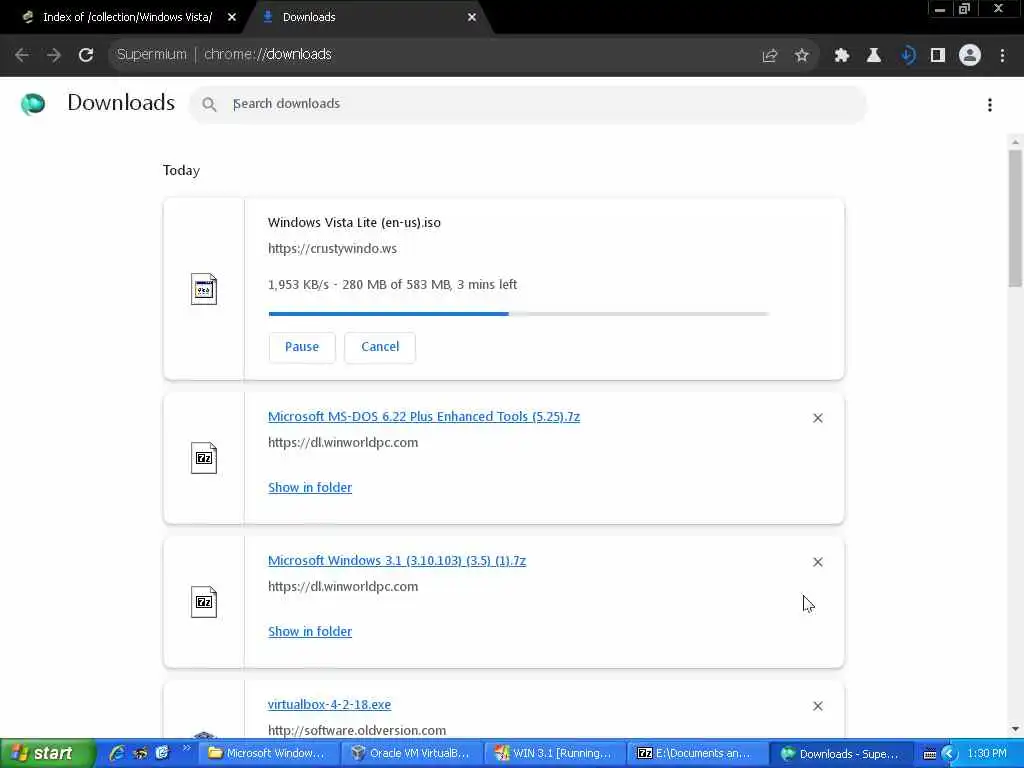Screen dimensions: 1024x768
Task: Open virtualbox-4-2-18.exe download link
Action: click(329, 705)
